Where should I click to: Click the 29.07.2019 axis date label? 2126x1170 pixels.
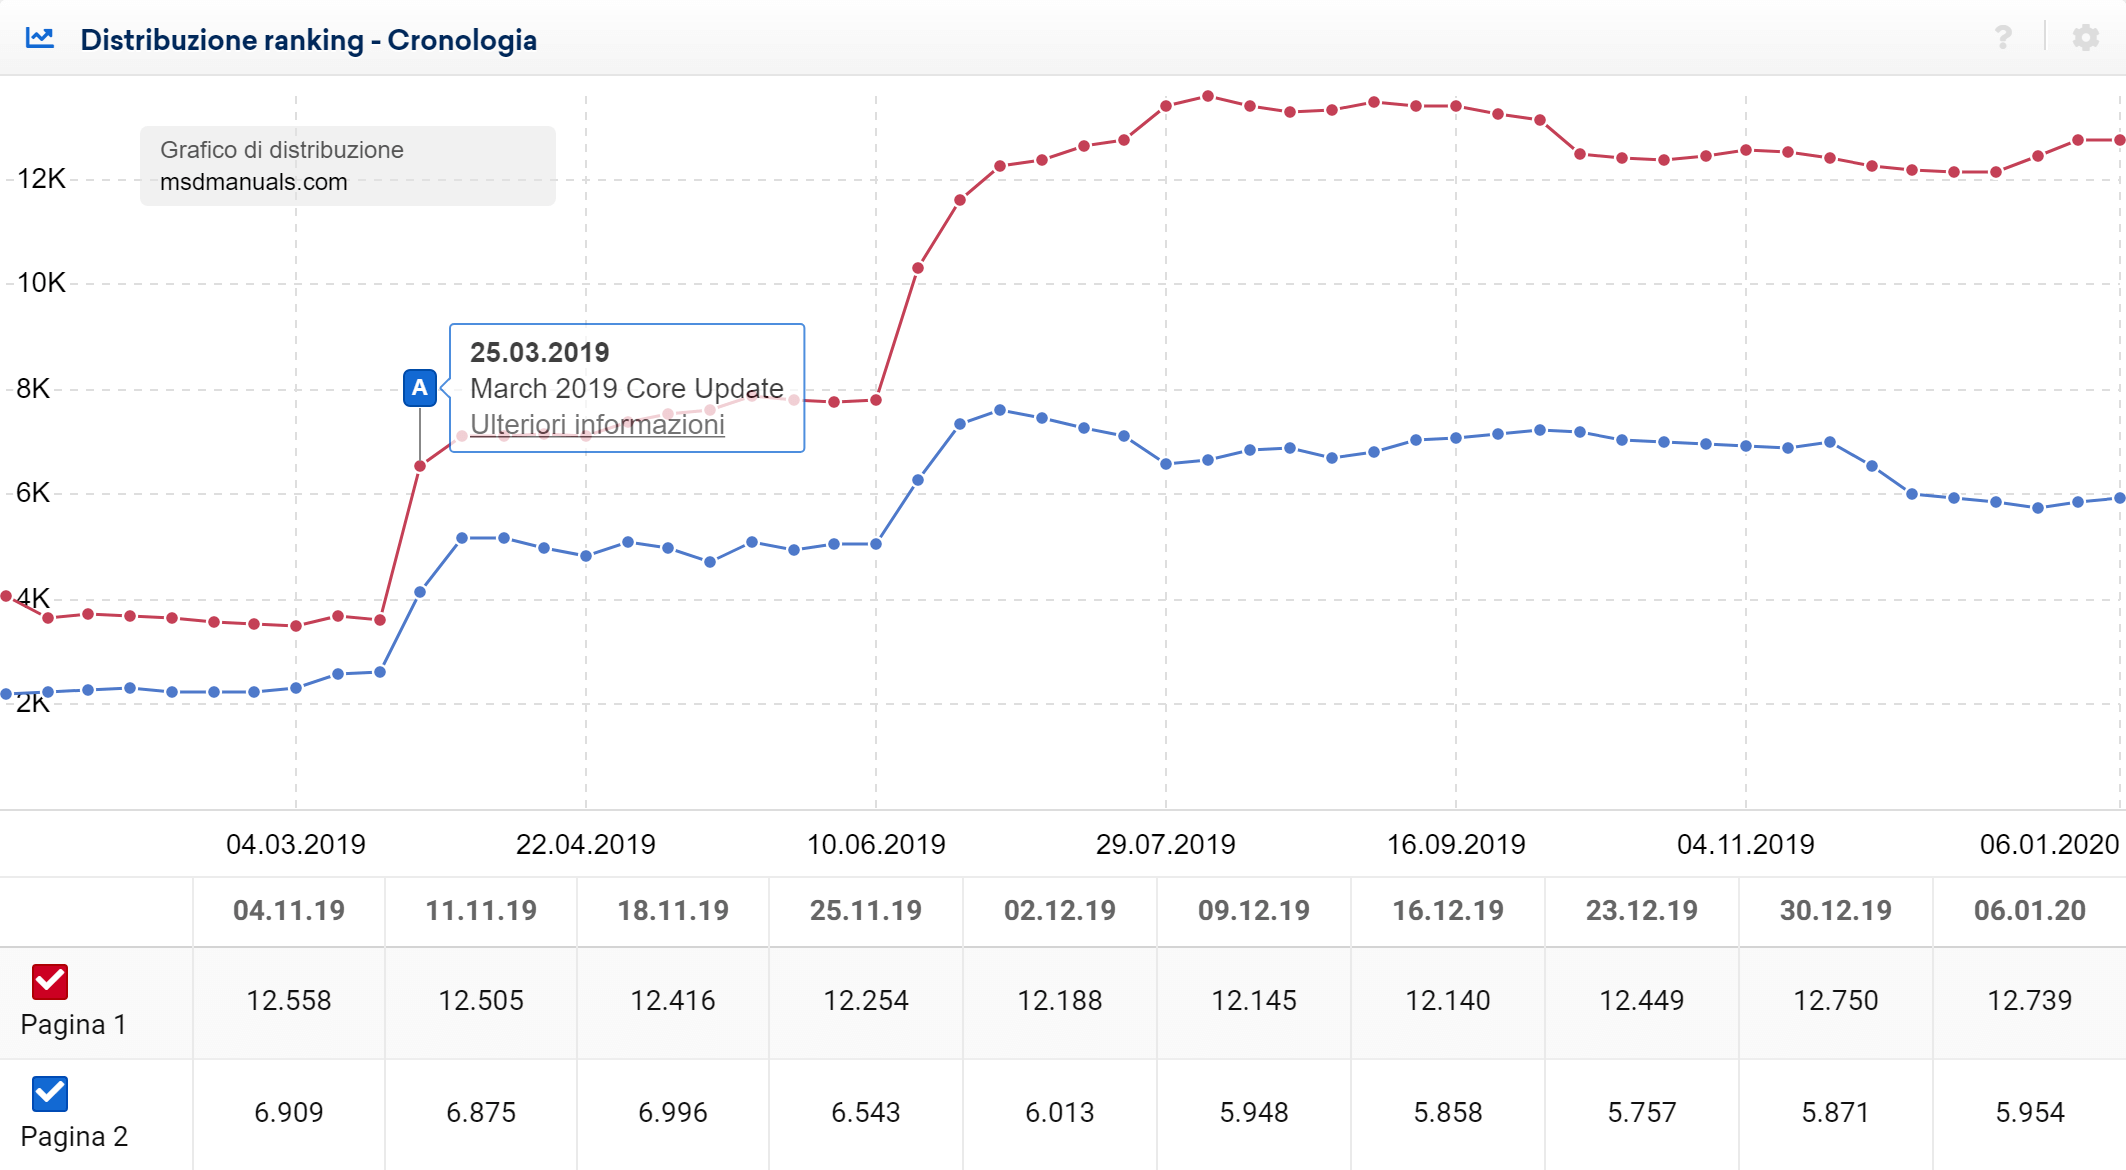(x=1166, y=844)
